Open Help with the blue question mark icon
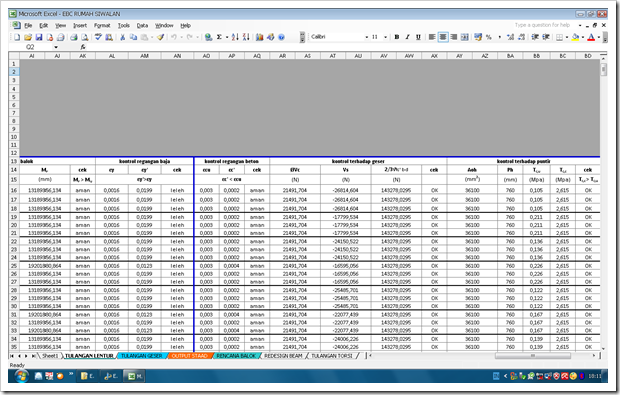The image size is (620, 395). point(282,37)
